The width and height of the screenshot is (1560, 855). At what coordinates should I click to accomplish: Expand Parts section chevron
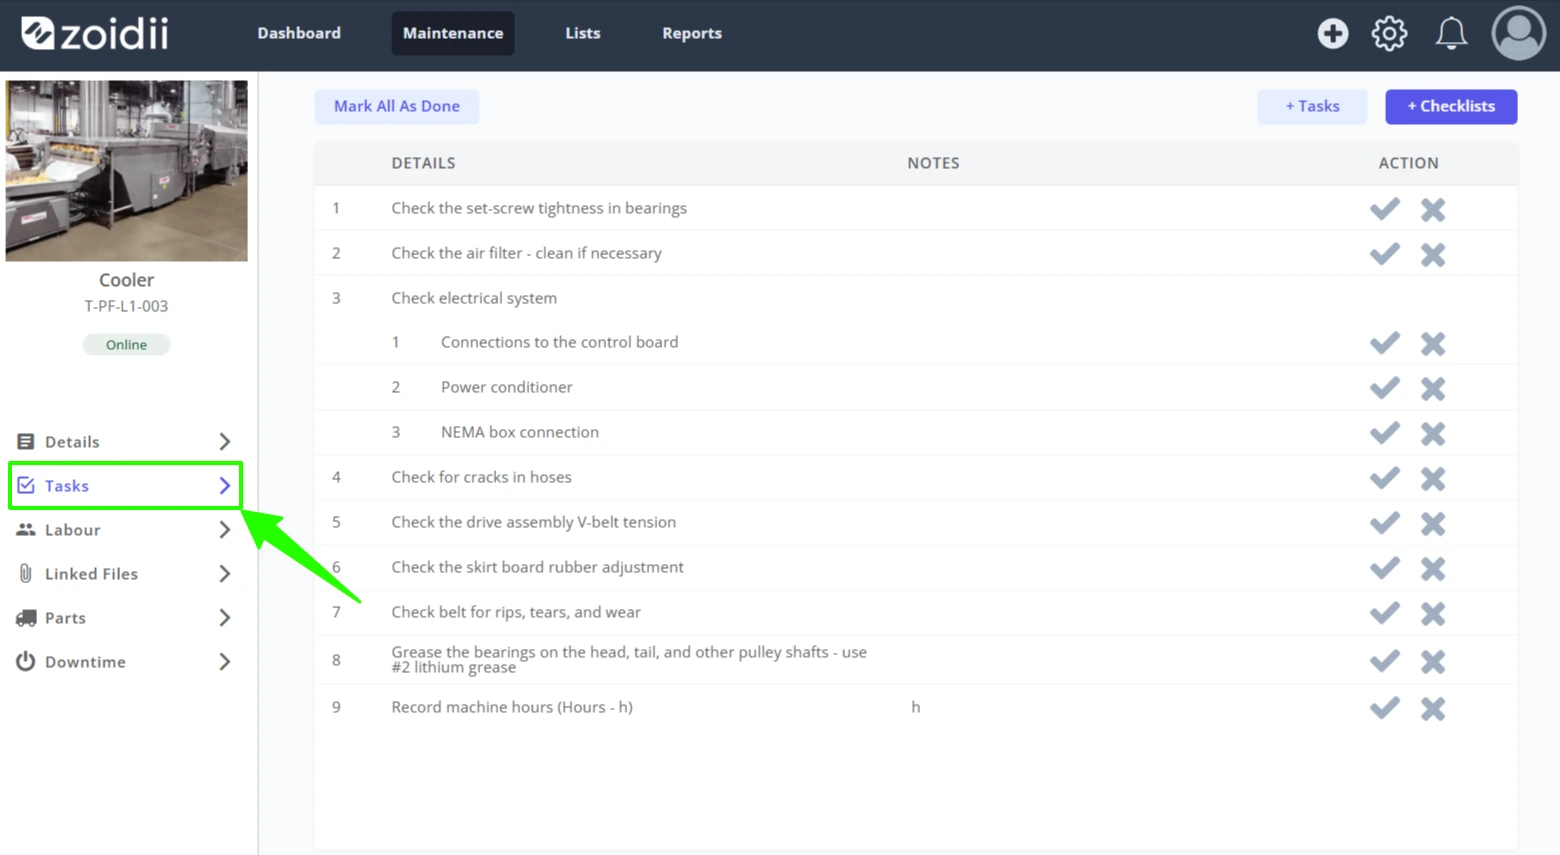tap(225, 618)
